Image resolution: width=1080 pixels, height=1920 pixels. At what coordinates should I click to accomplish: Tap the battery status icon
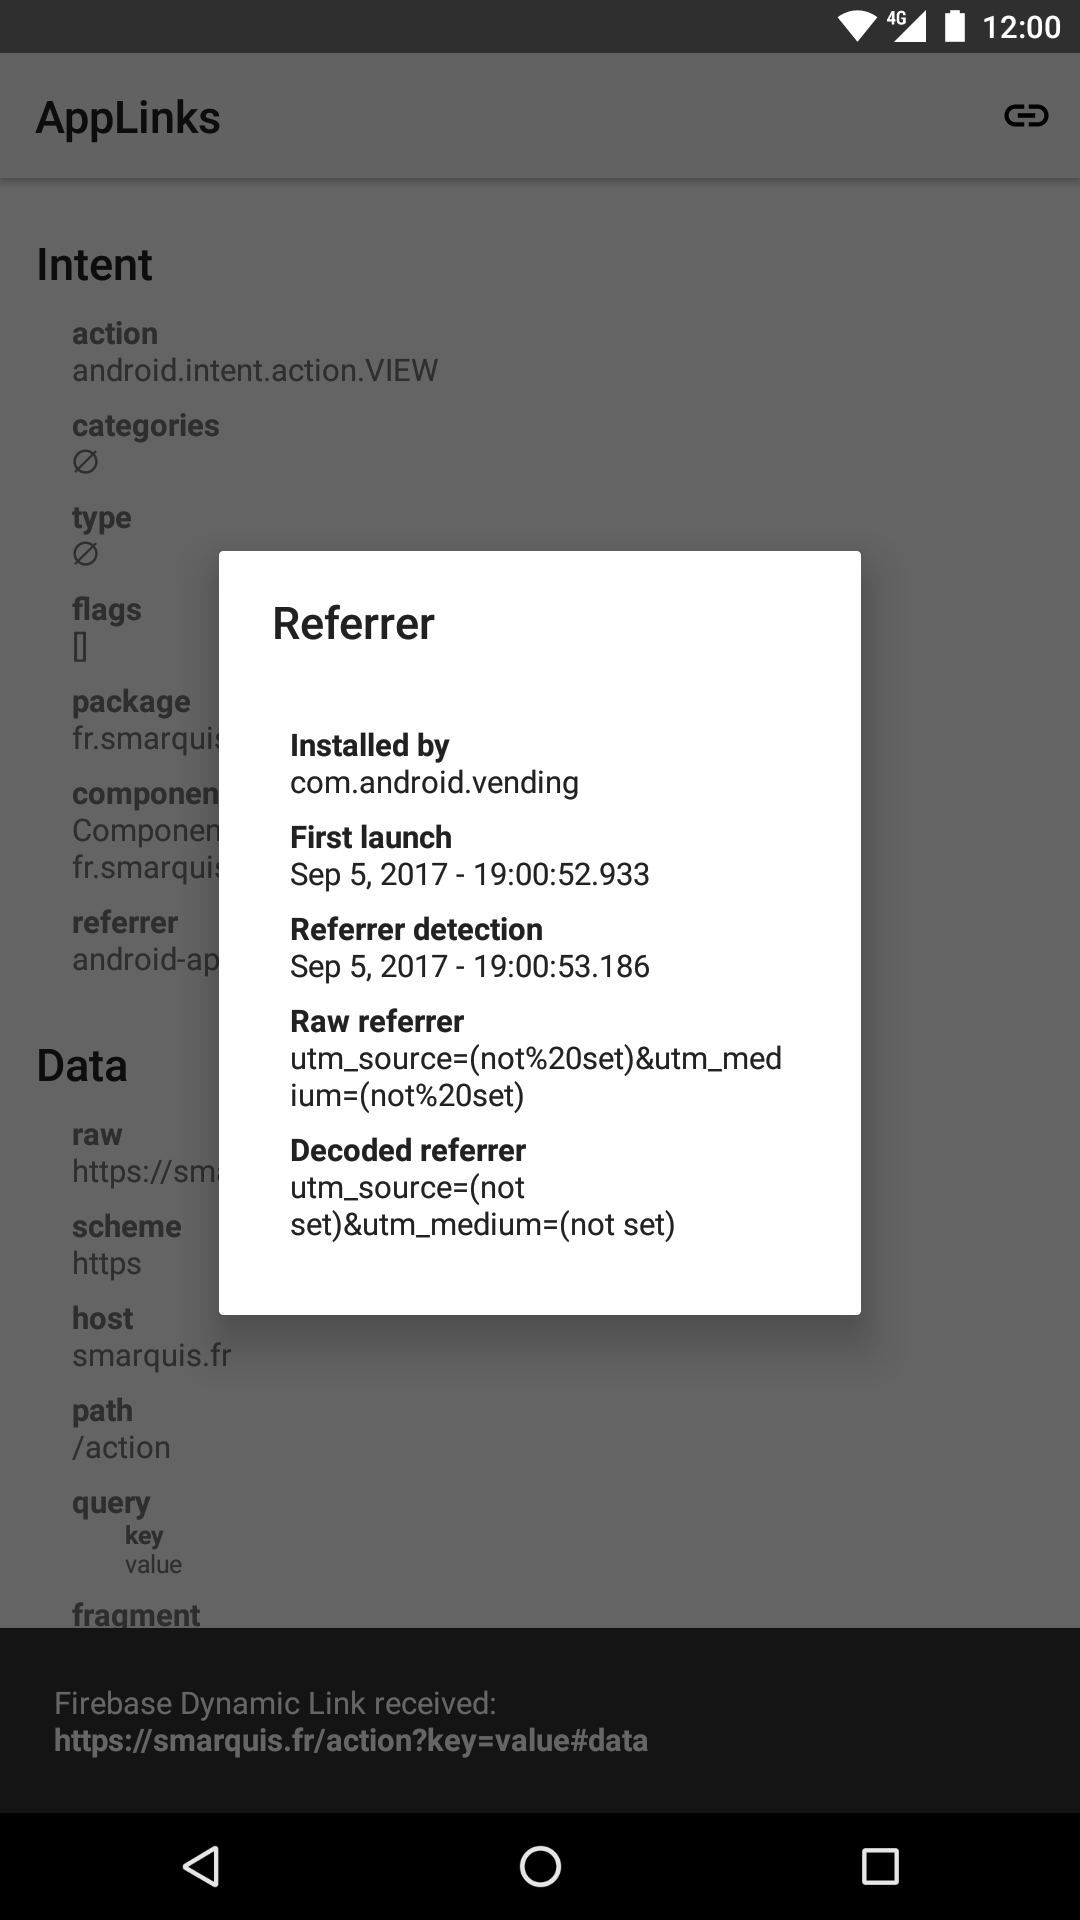955,26
